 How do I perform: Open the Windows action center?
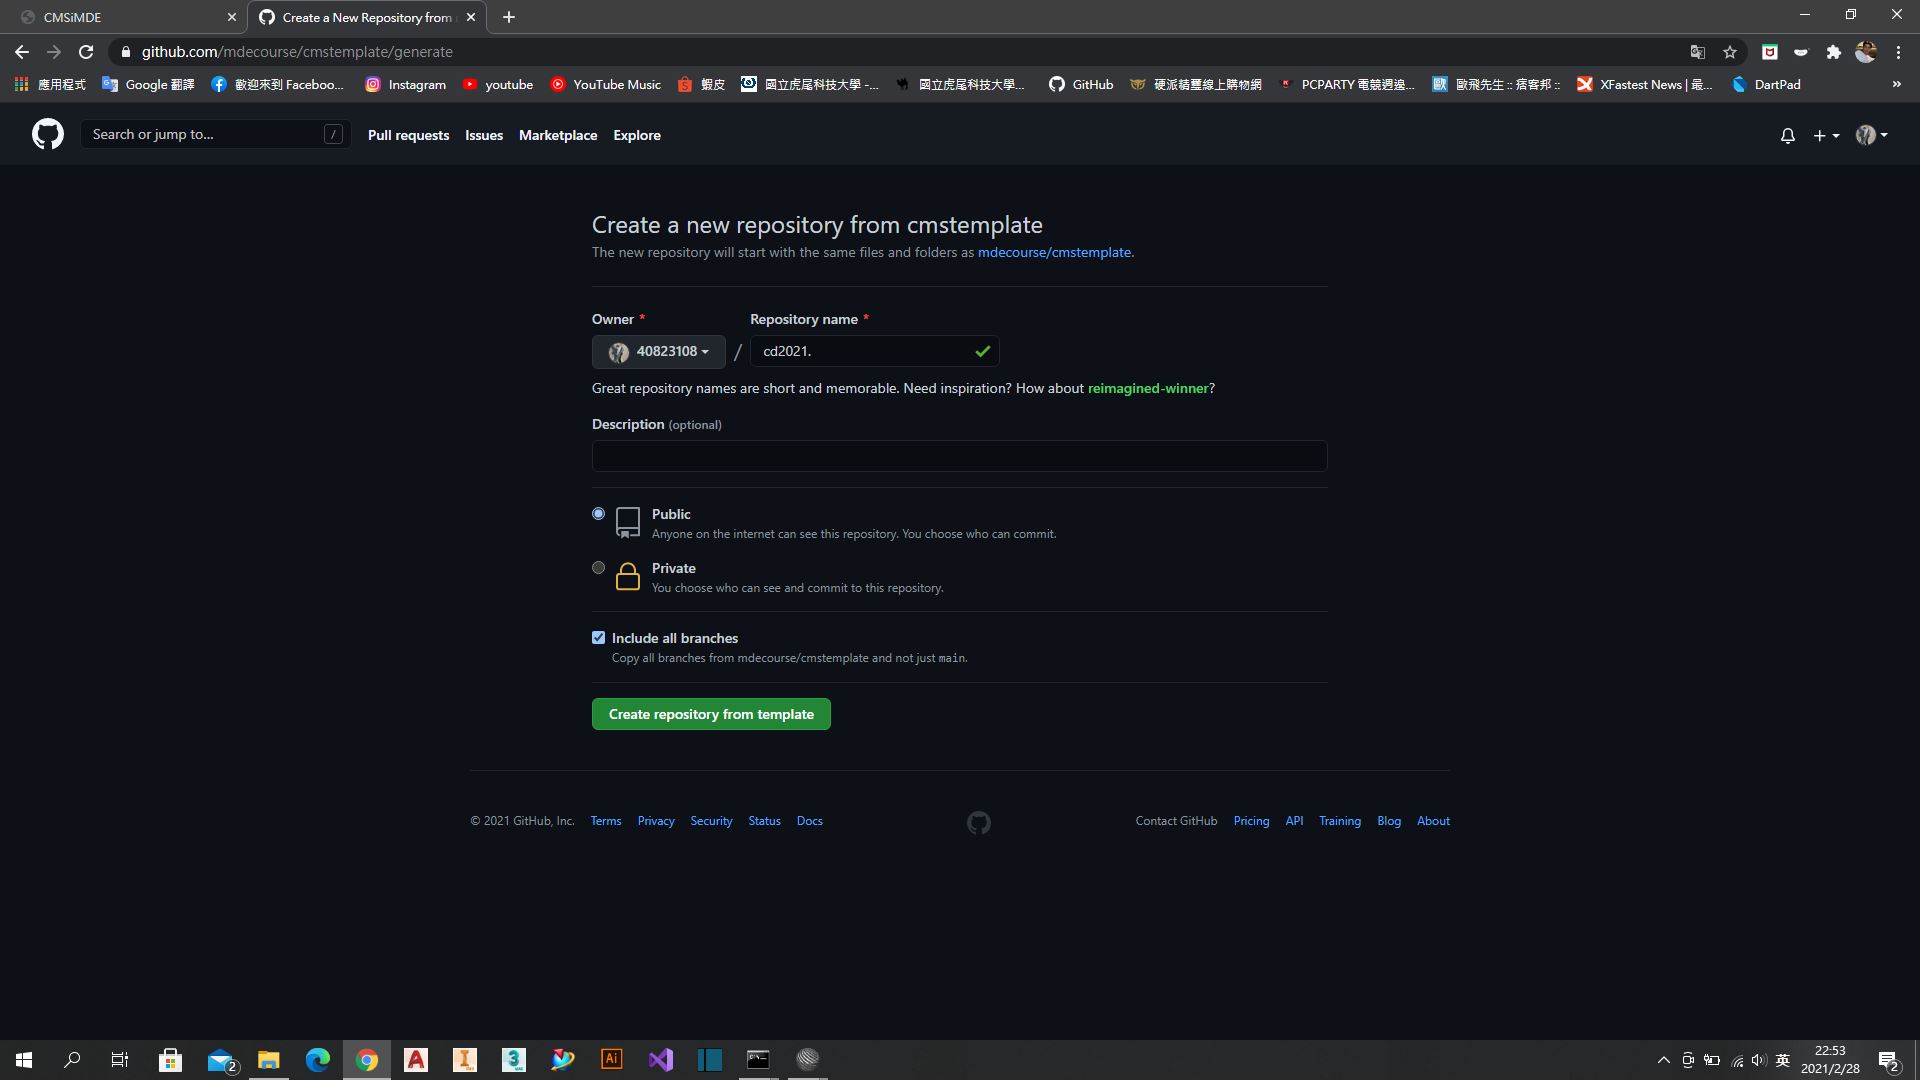[1888, 1060]
